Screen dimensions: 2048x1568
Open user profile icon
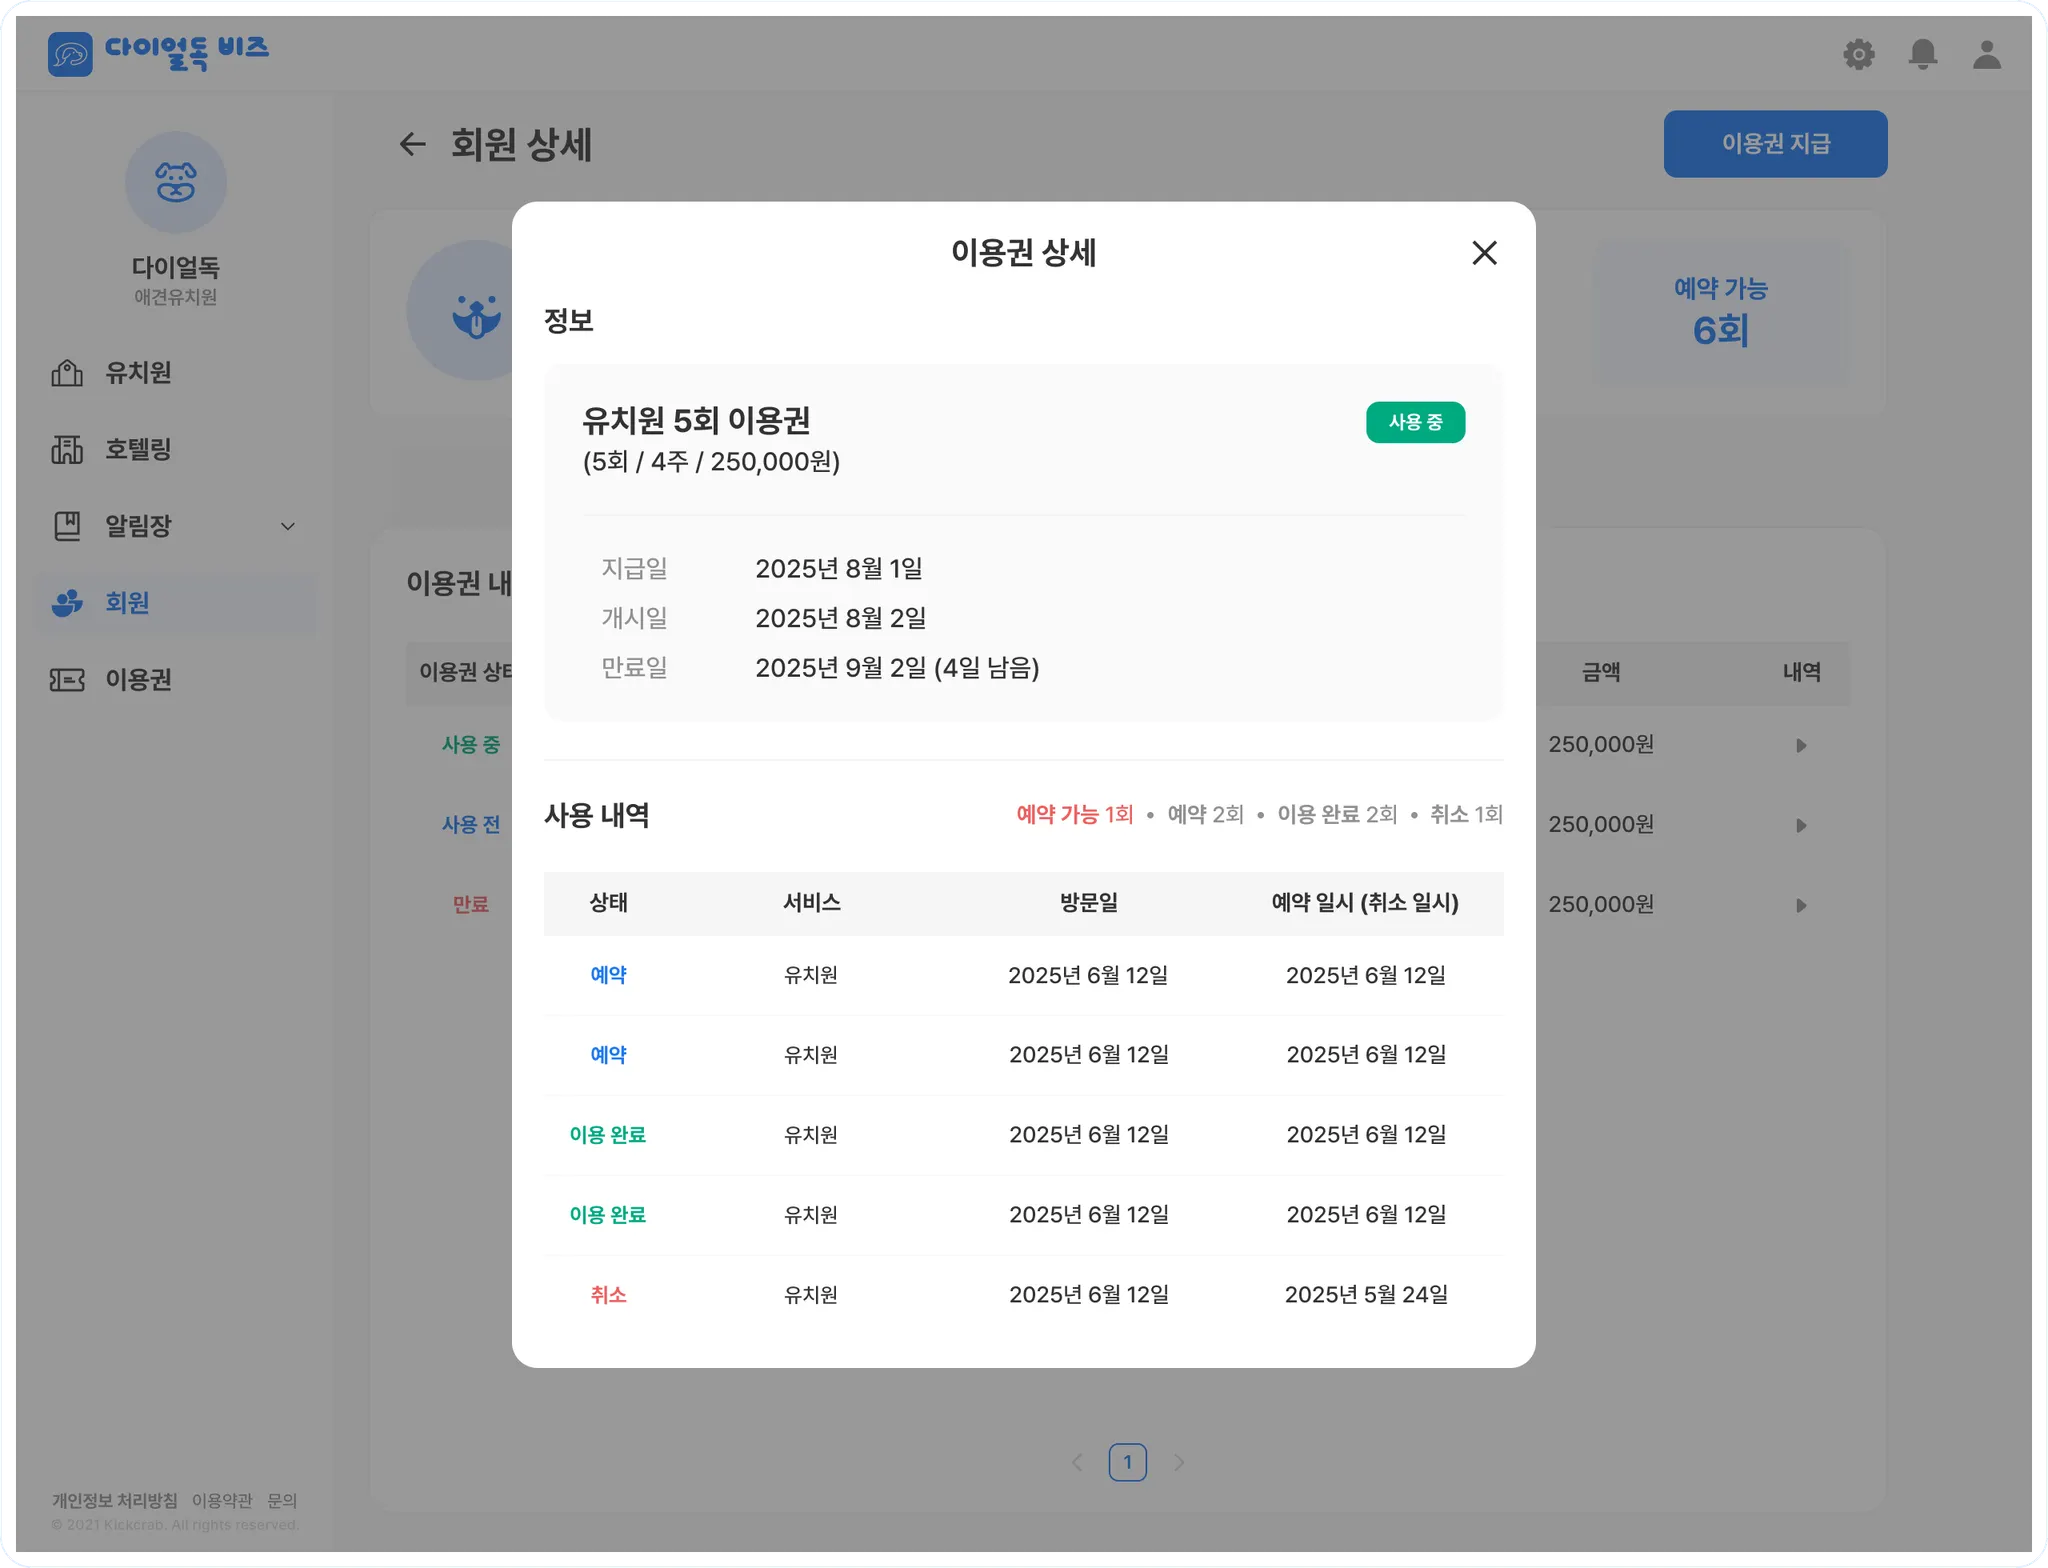pyautogui.click(x=1986, y=54)
